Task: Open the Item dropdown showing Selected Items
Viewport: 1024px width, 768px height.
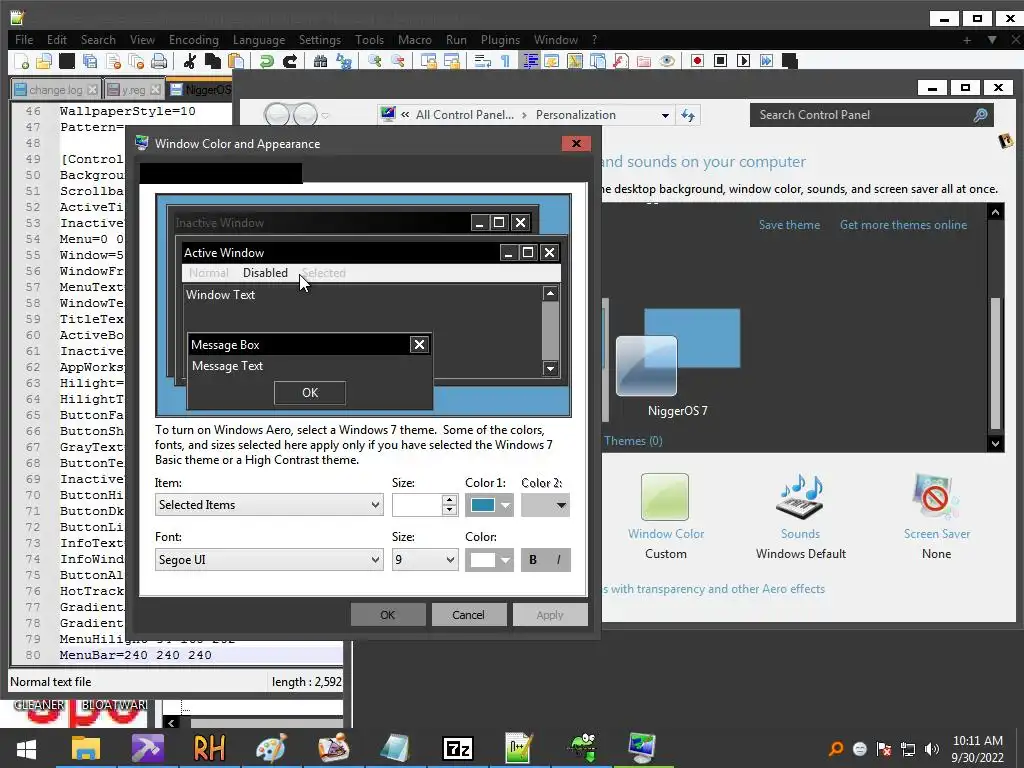Action: (x=268, y=505)
